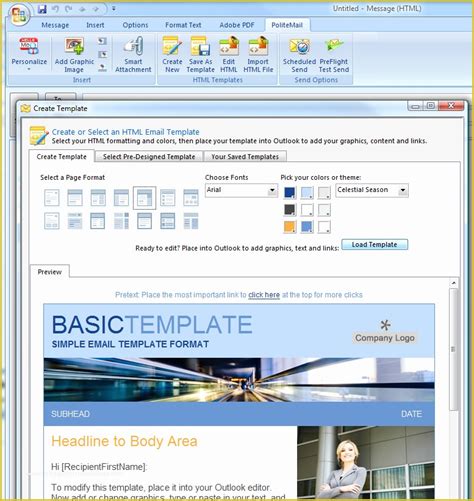The width and height of the screenshot is (474, 501).
Task: Select the PoliteMail ribbon tab
Action: point(287,25)
